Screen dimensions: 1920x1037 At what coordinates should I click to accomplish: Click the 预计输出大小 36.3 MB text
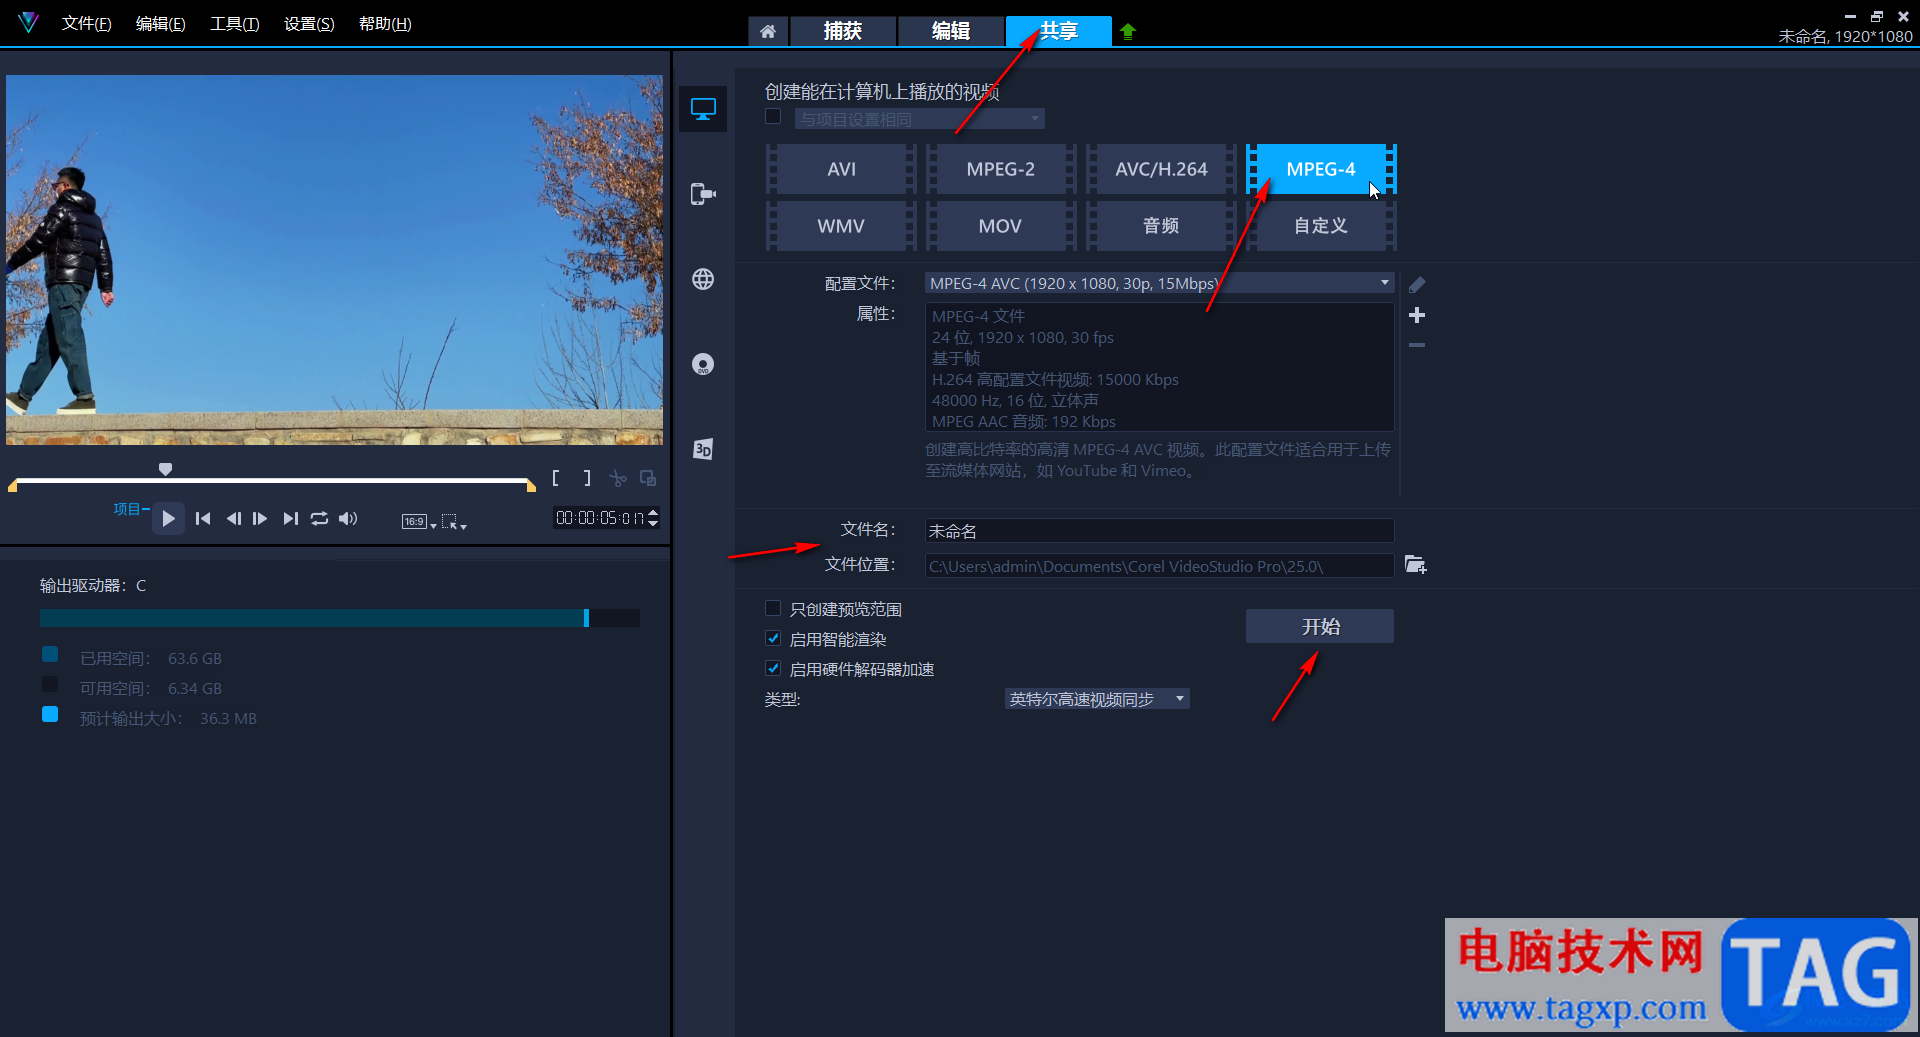168,718
